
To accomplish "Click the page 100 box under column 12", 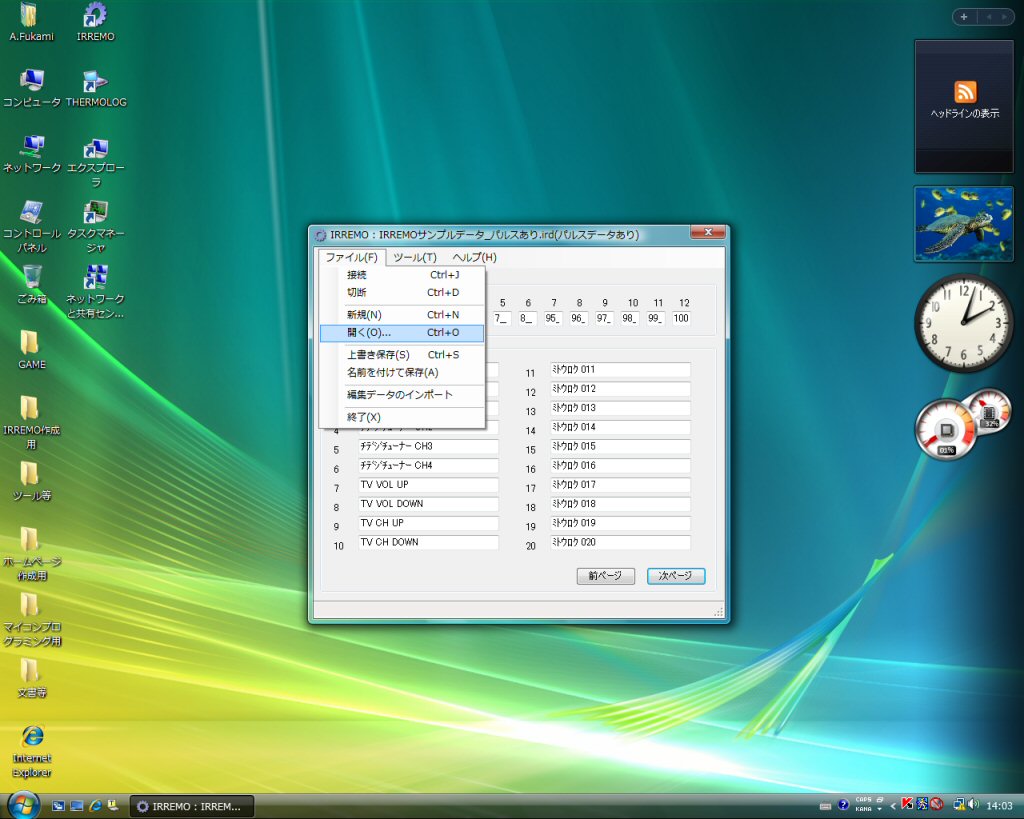I will coord(681,318).
